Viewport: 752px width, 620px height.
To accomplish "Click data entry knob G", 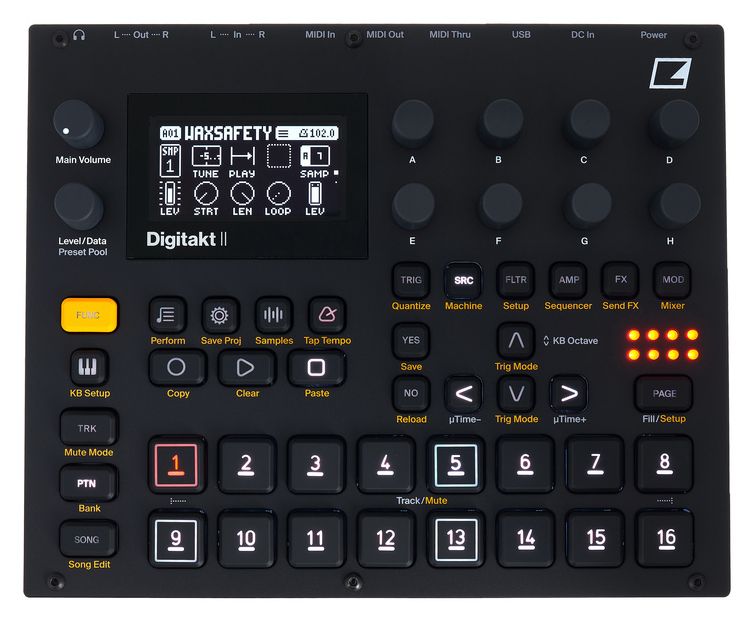I will point(589,205).
